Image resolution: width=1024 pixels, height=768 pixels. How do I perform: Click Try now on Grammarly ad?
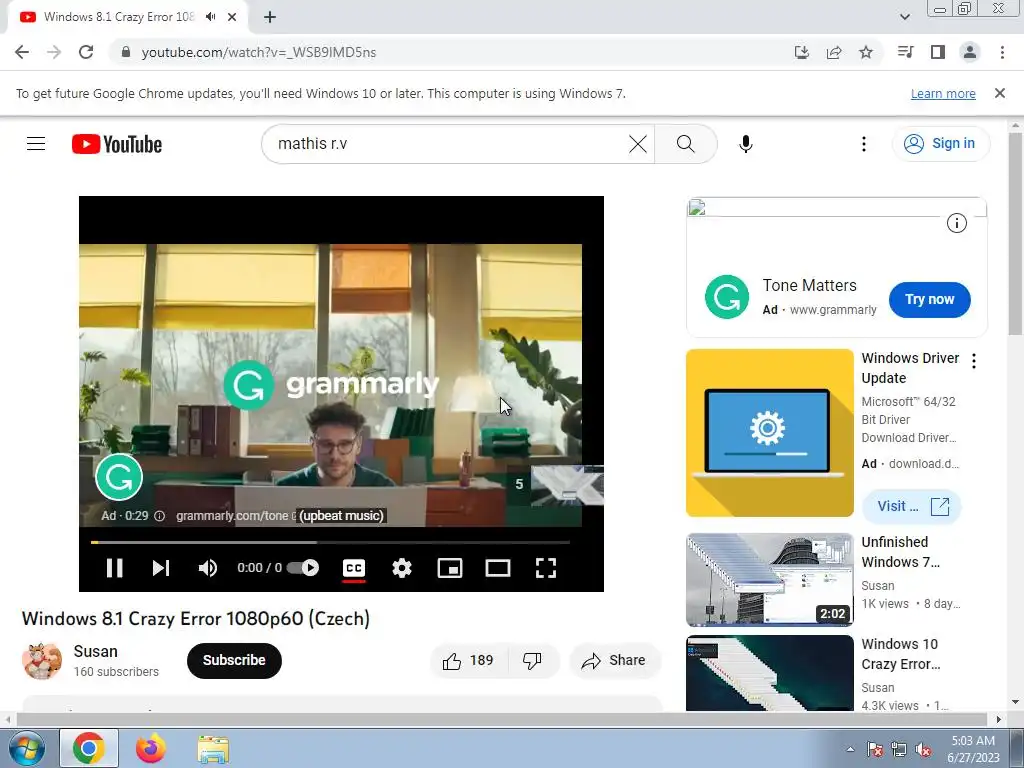[x=929, y=300]
